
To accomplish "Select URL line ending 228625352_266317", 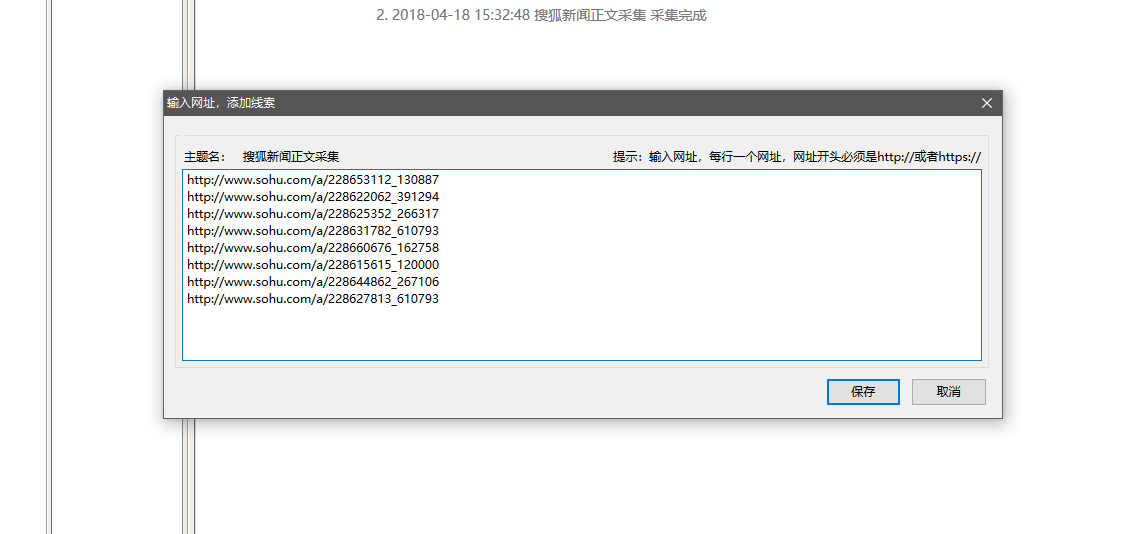I will [313, 214].
